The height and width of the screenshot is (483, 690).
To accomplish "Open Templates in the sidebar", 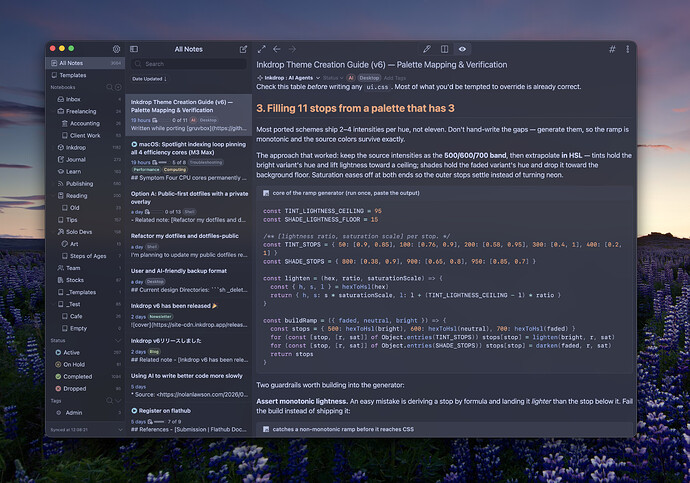I will 85,75.
